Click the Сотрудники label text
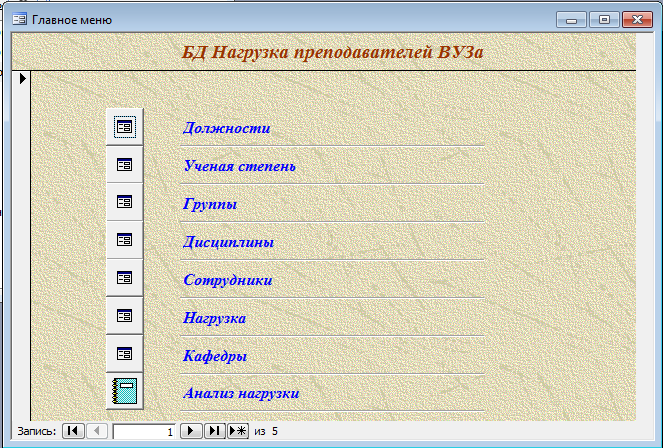Viewport: 663px width, 448px height. click(x=227, y=280)
